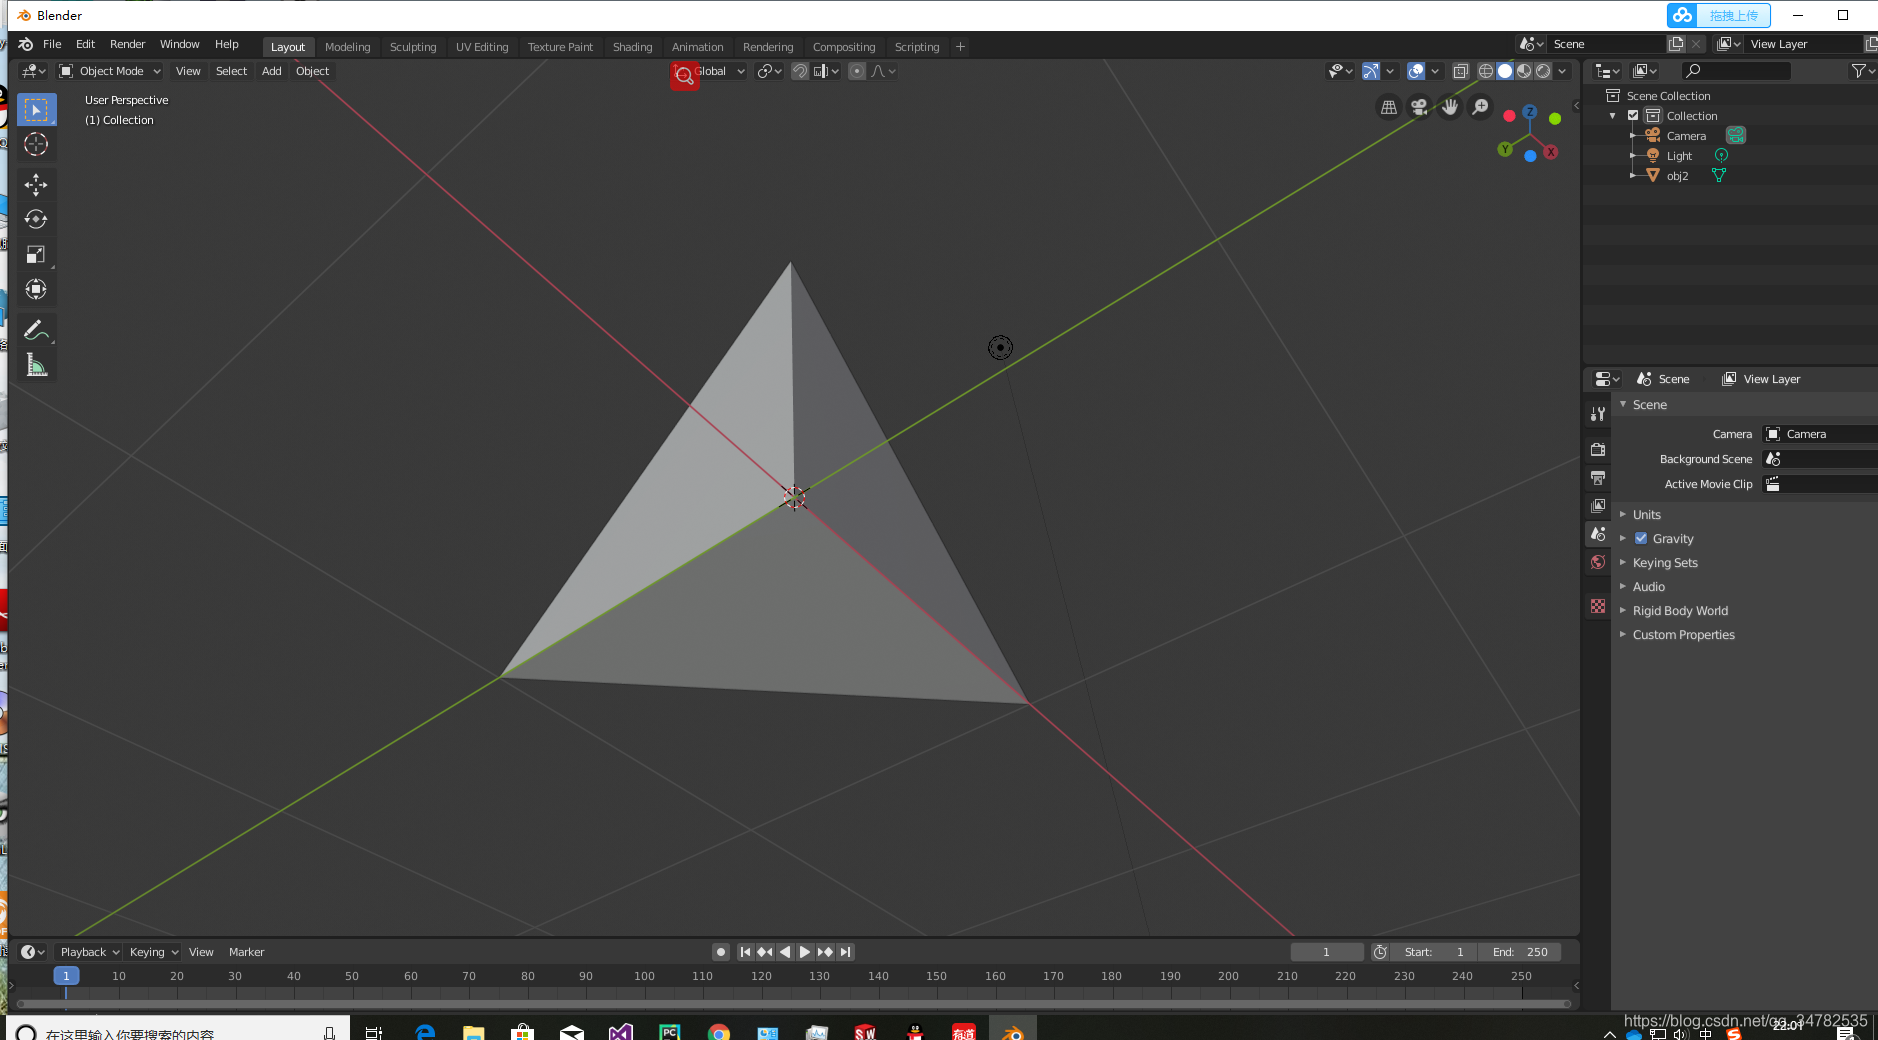
Task: Collapse the Collection tree in outliner
Action: pyautogui.click(x=1612, y=116)
